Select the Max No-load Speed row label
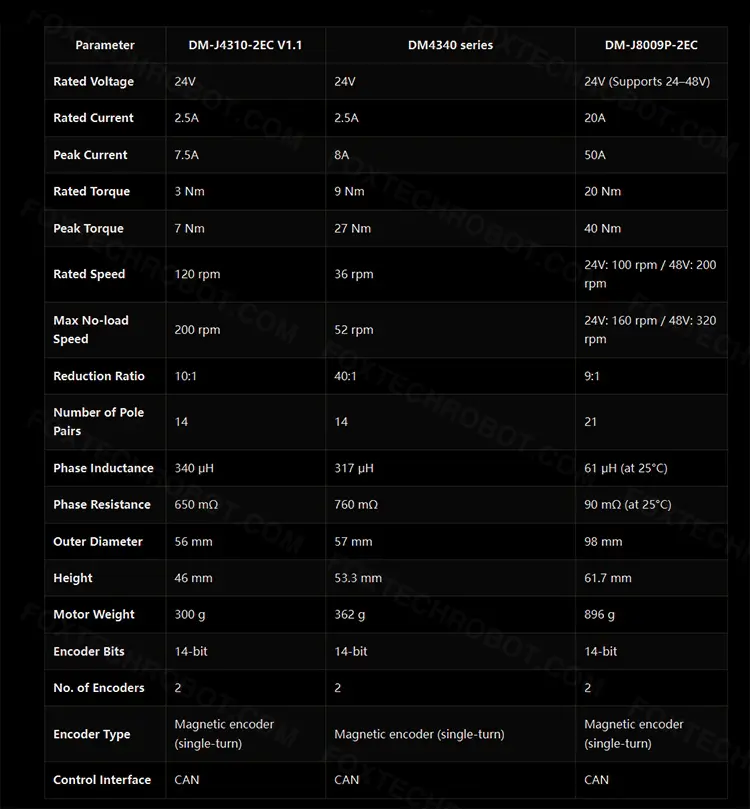The width and height of the screenshot is (750, 809). click(91, 330)
